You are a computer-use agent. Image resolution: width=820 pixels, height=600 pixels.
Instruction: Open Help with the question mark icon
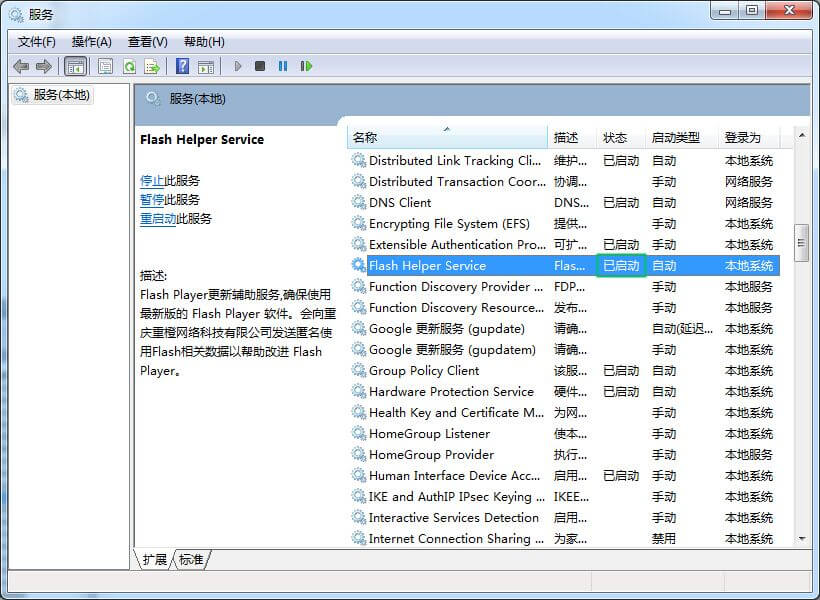182,66
